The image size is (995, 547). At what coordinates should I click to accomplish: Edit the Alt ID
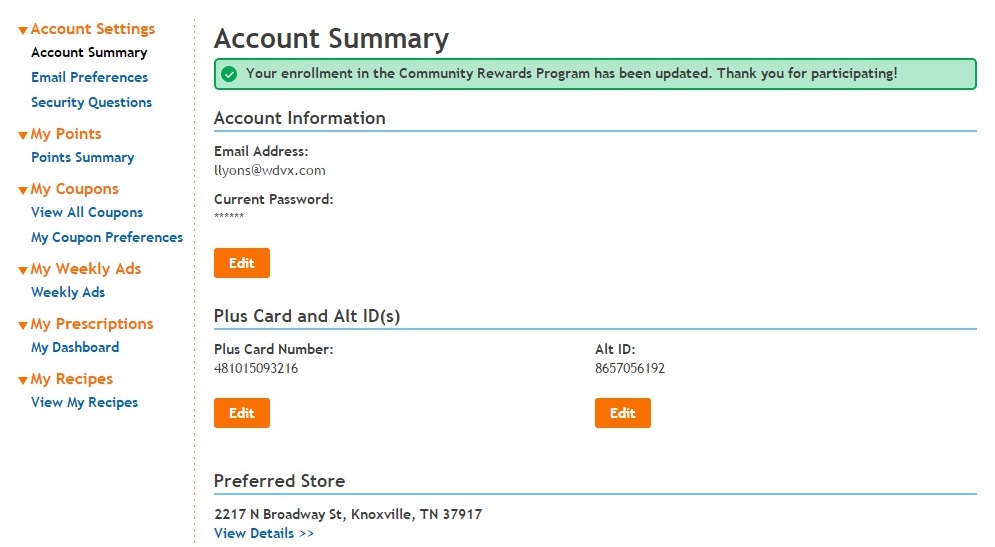coord(622,413)
